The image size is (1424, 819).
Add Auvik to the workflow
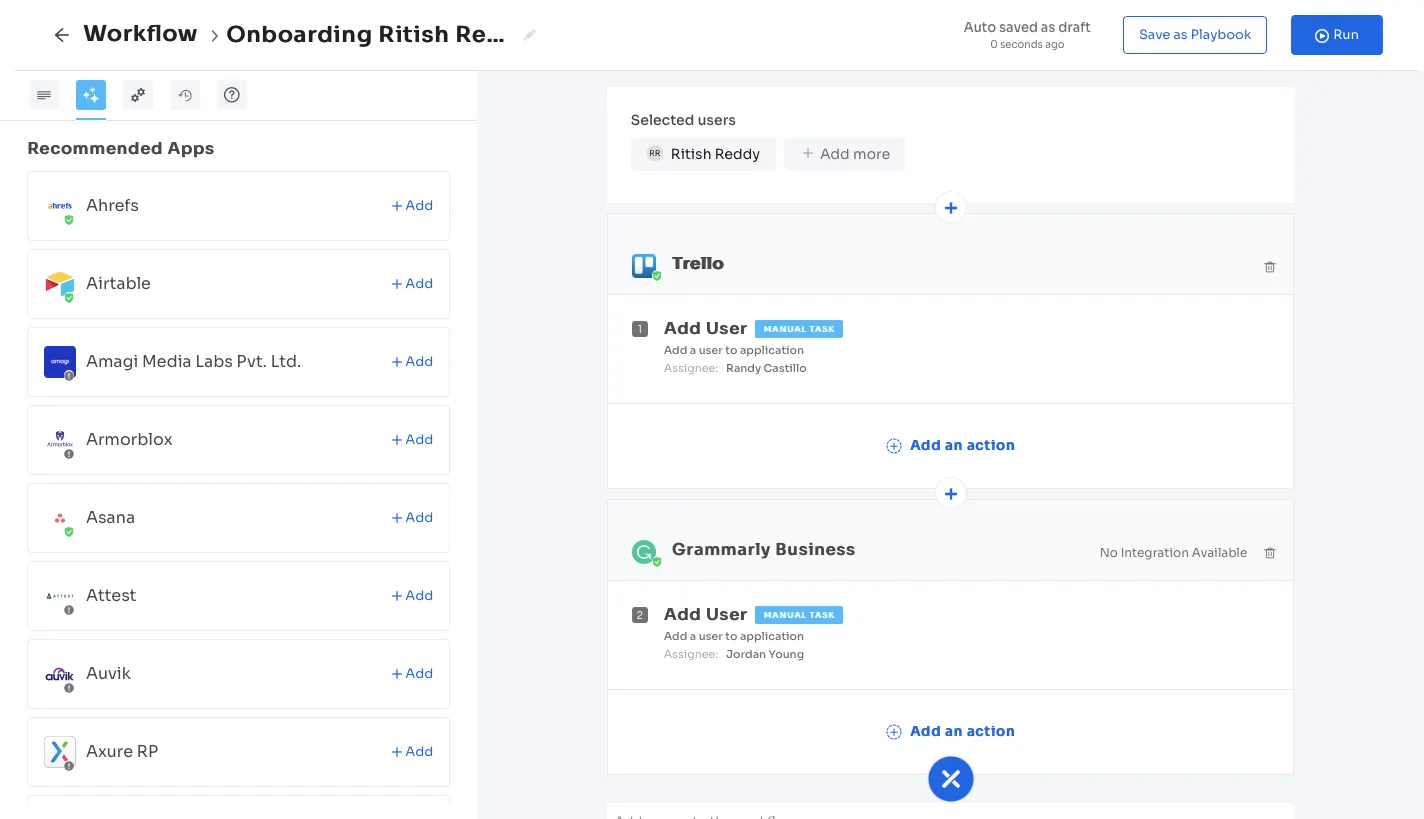pos(412,673)
